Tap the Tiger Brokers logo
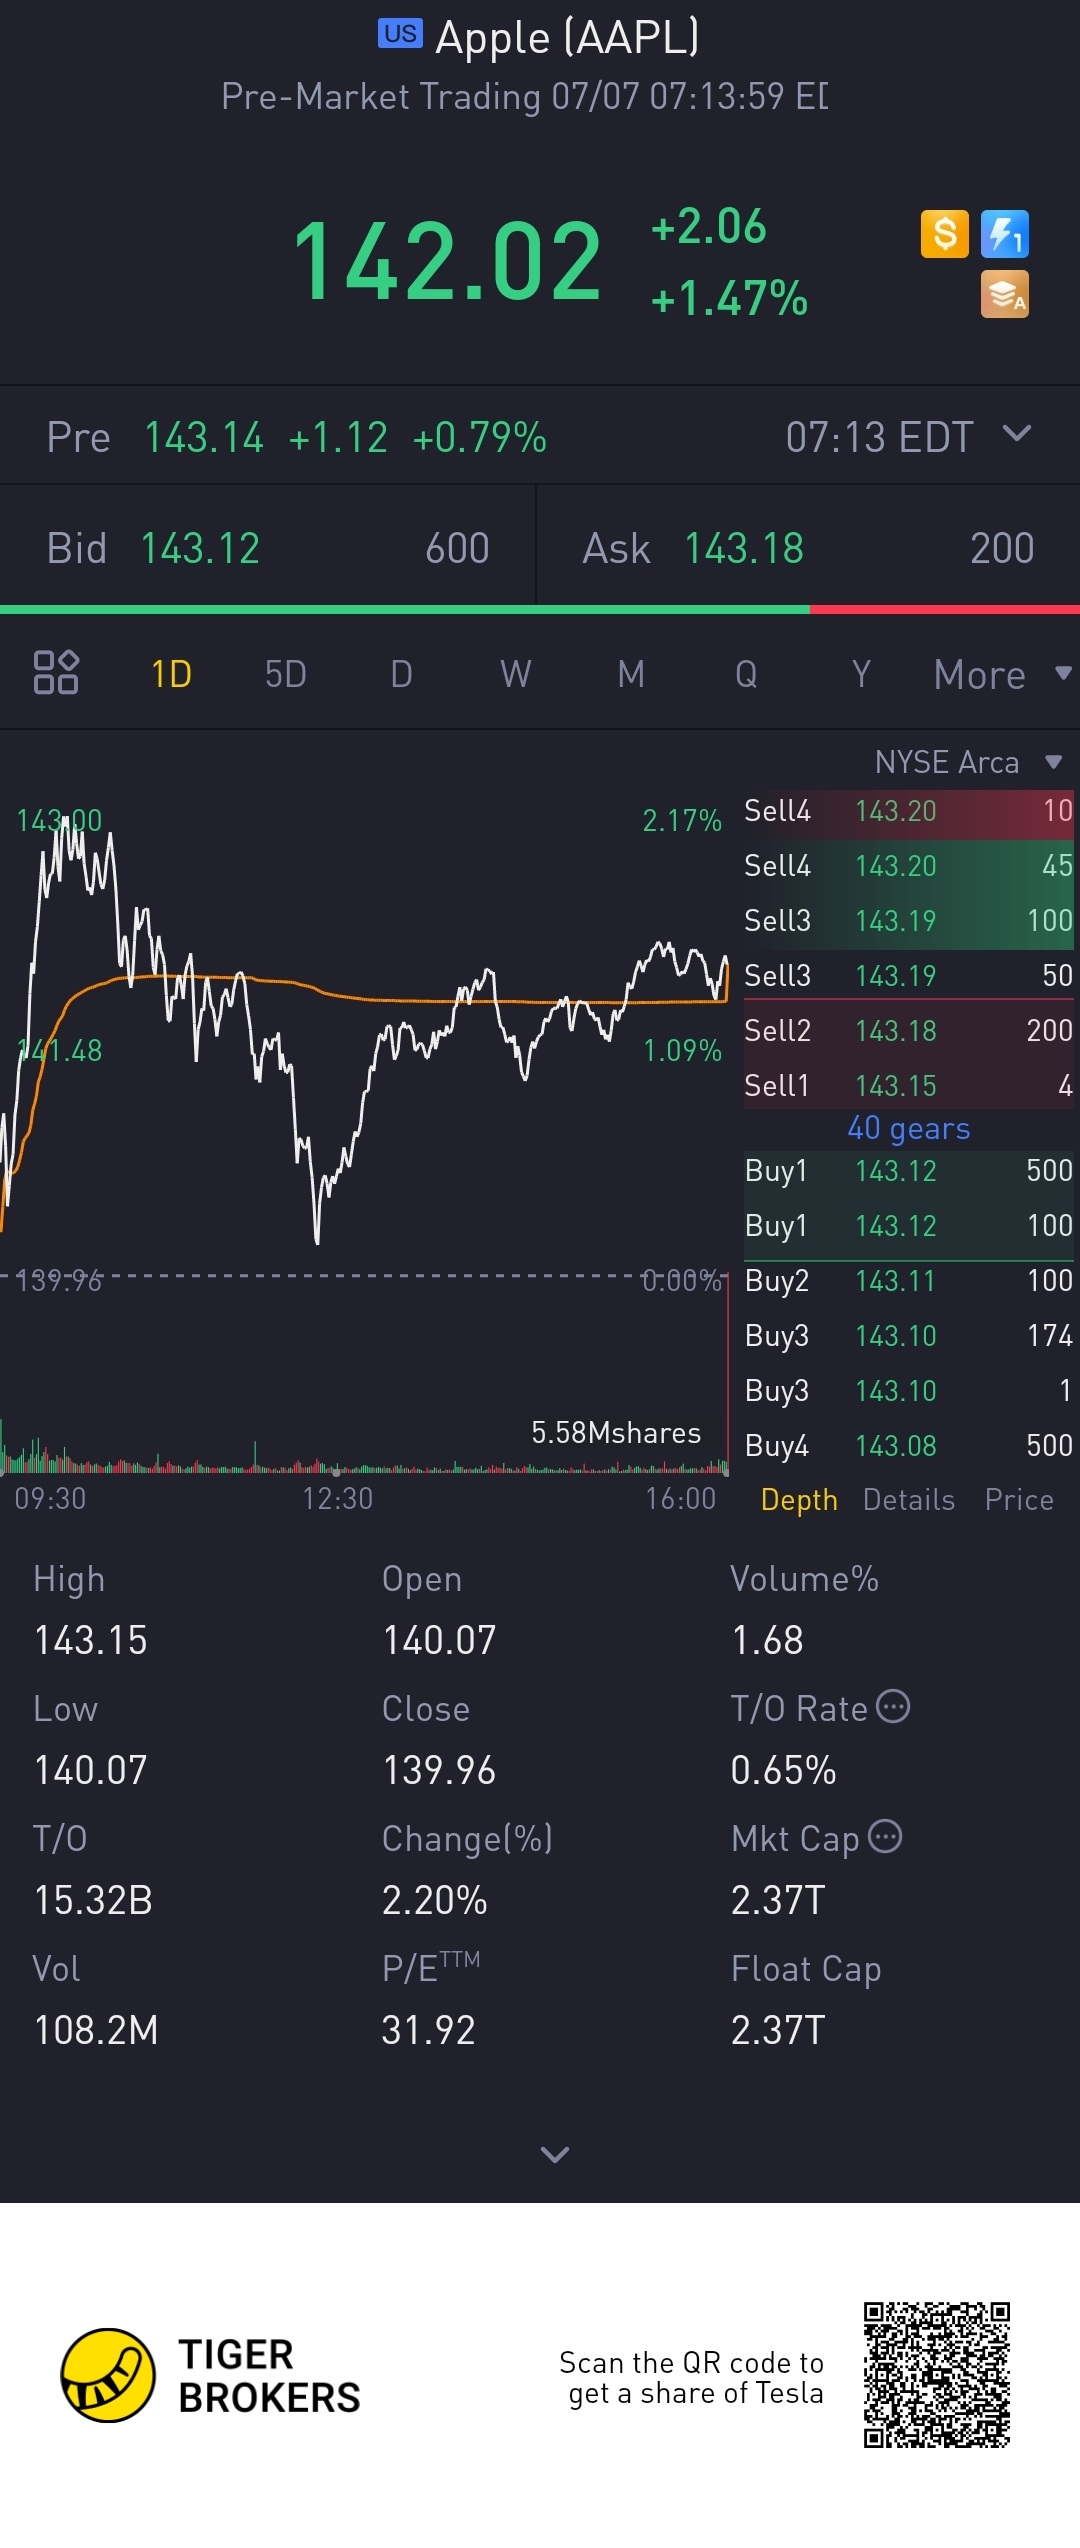Image resolution: width=1080 pixels, height=2548 pixels. (x=210, y=2375)
